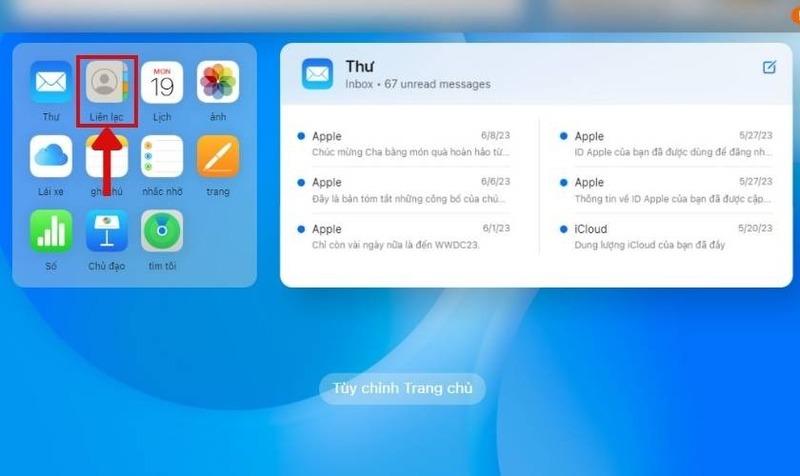Open the Trang pages app icon

coord(218,156)
